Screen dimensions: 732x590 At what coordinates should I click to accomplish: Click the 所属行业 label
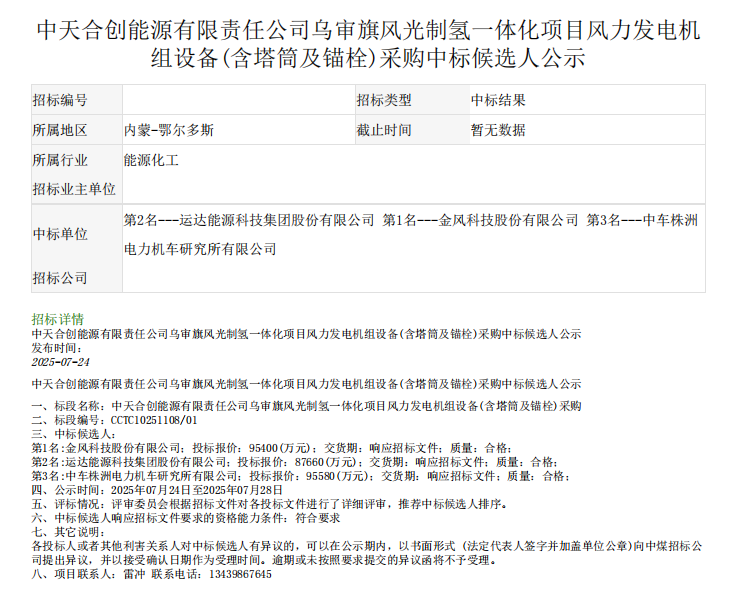pyautogui.click(x=60, y=160)
